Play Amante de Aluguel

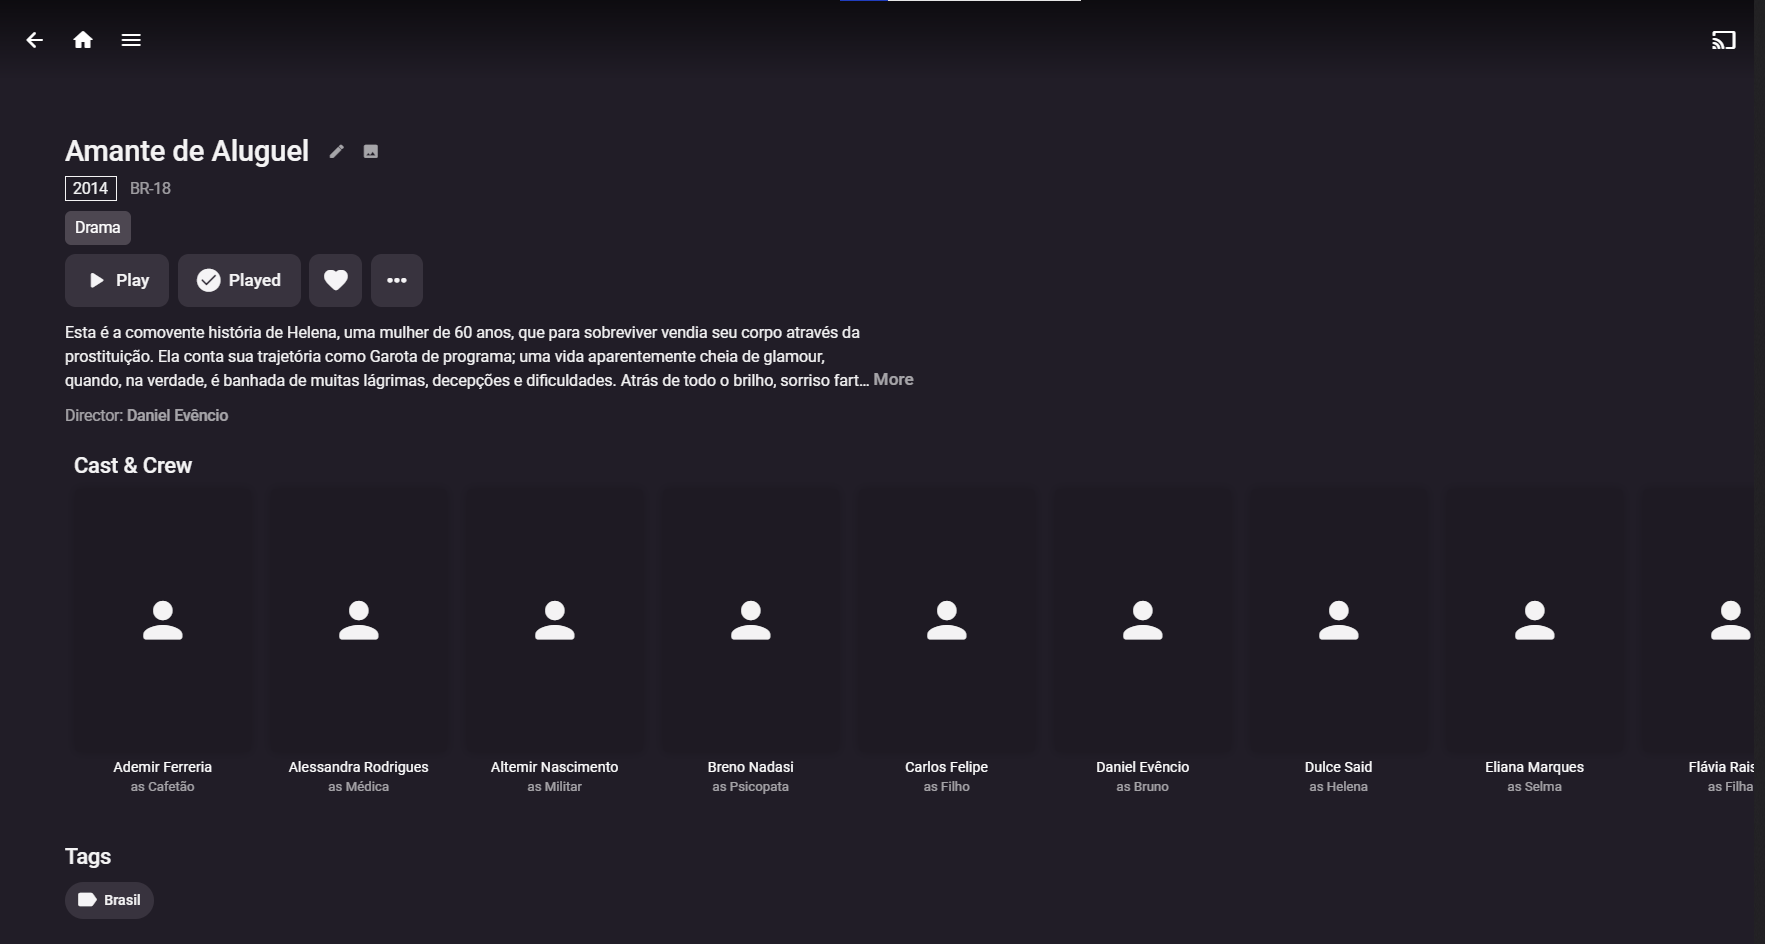116,280
